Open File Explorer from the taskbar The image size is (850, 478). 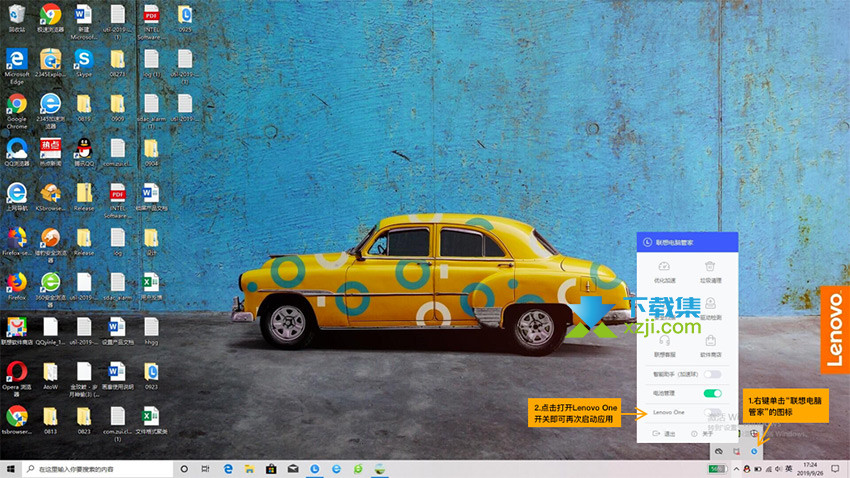(x=249, y=469)
